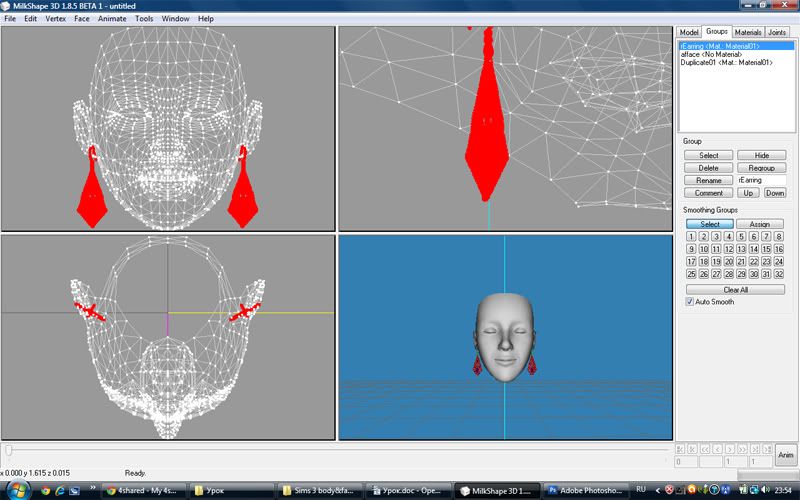Click the Groups tab
800x500 pixels.
[x=717, y=31]
